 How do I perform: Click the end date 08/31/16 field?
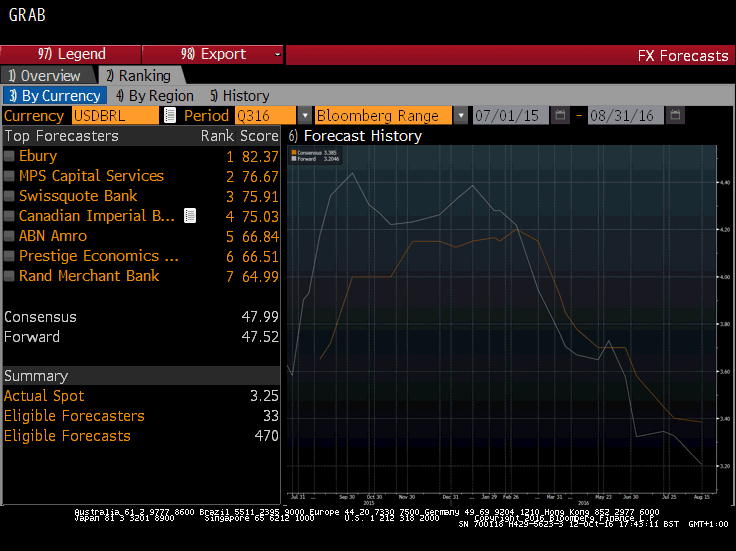(626, 115)
